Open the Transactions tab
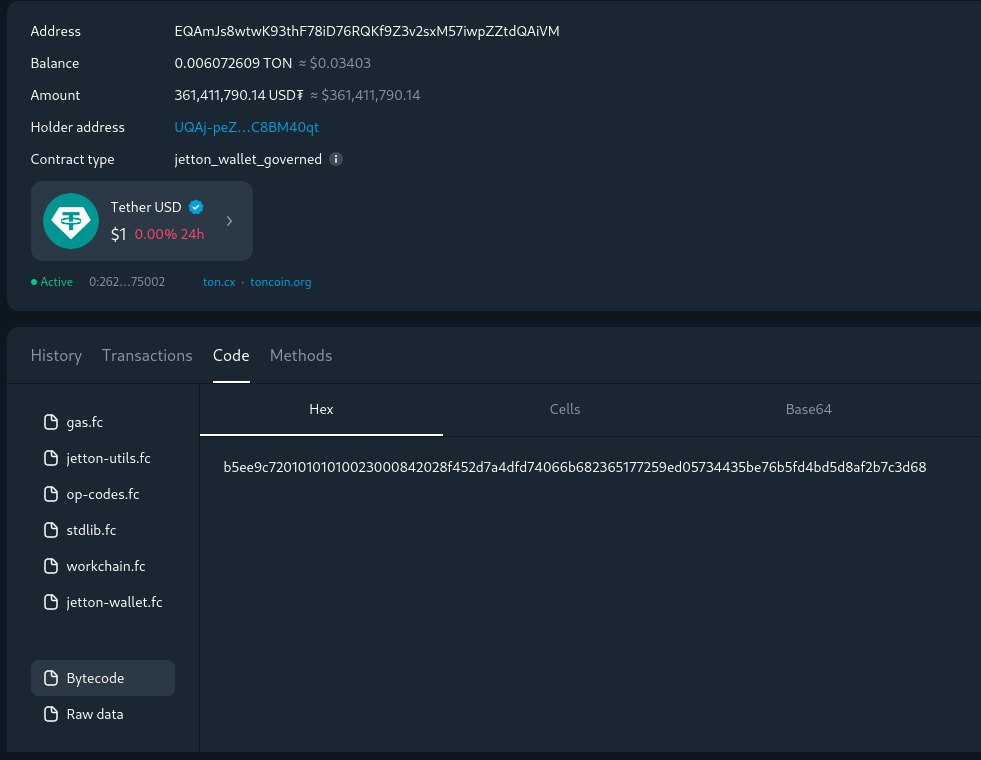 147,355
